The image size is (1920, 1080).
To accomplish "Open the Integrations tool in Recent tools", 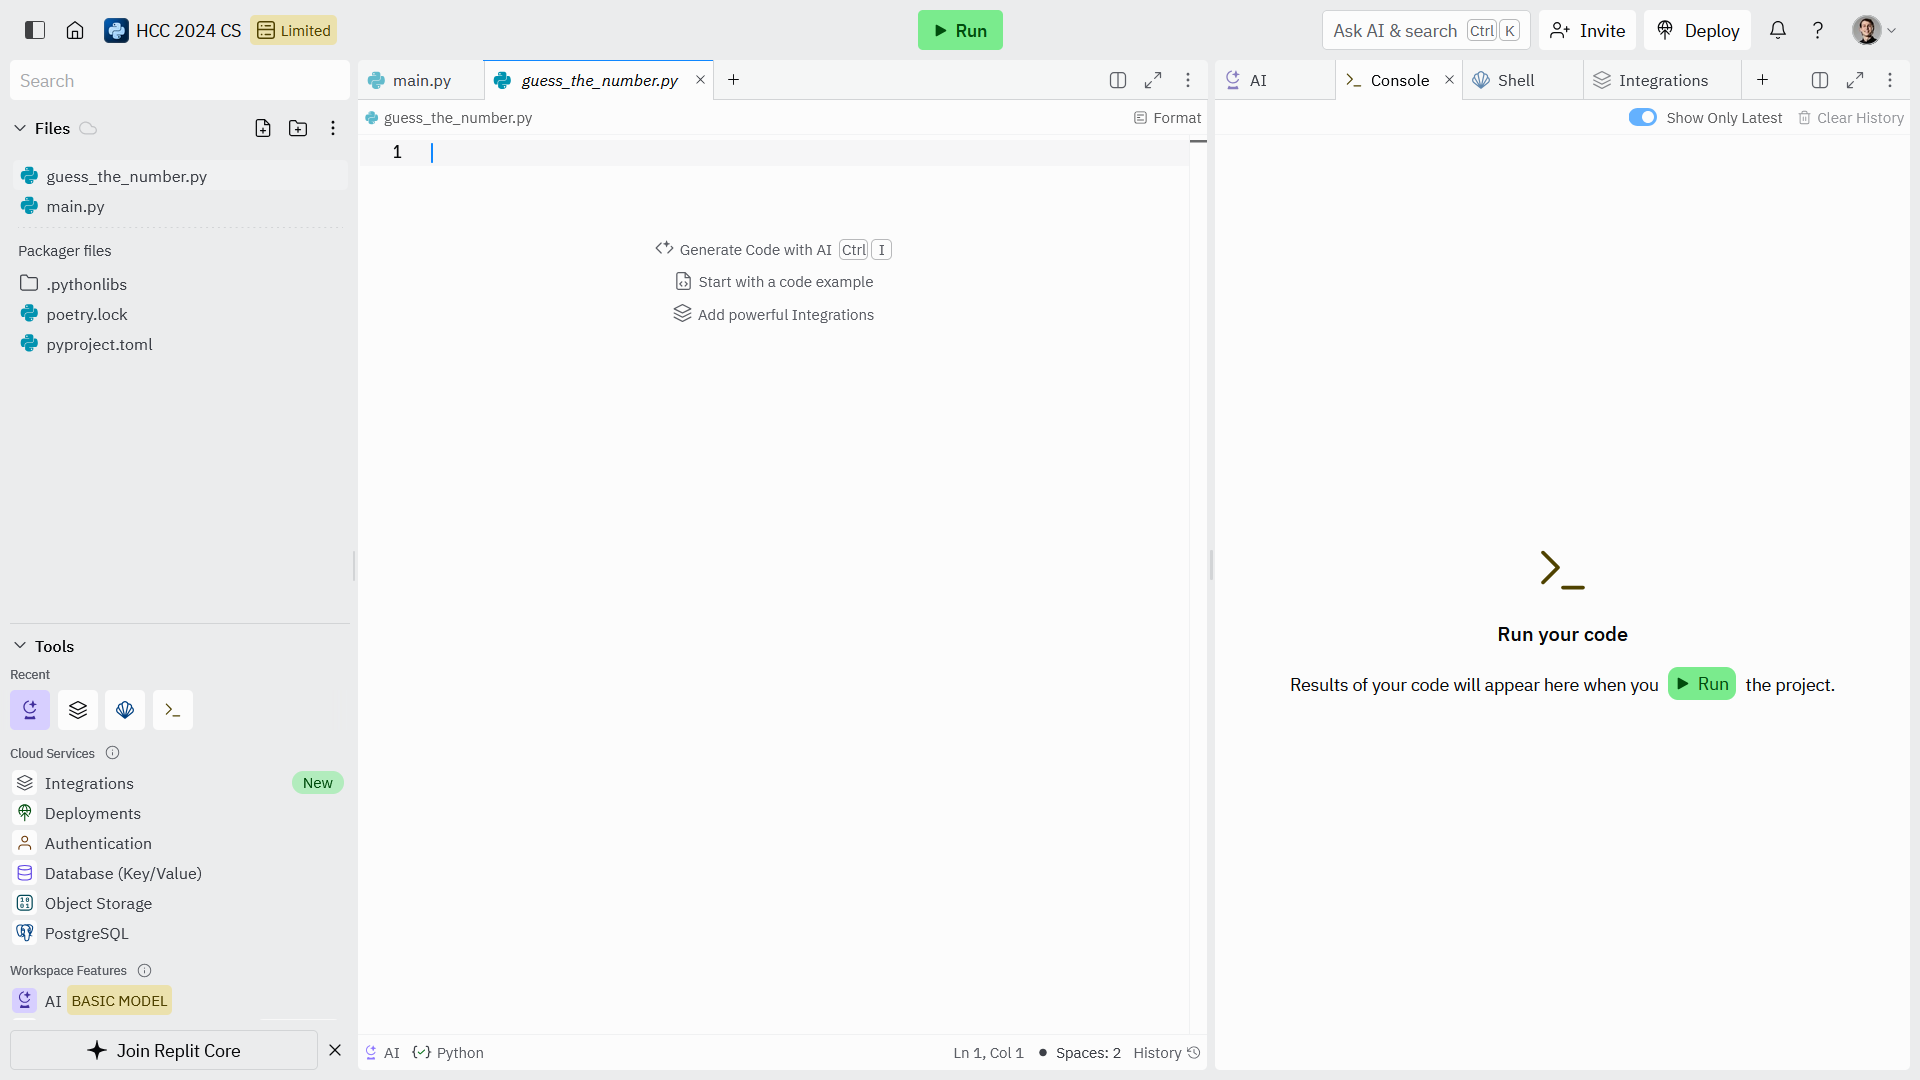I will (x=78, y=710).
